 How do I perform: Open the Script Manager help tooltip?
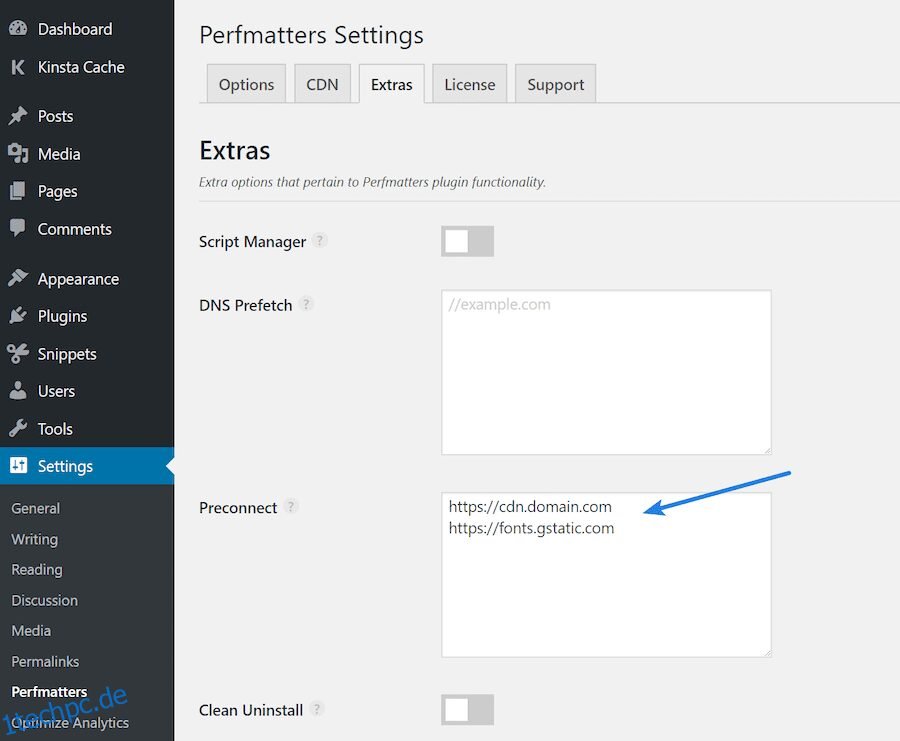pos(320,240)
